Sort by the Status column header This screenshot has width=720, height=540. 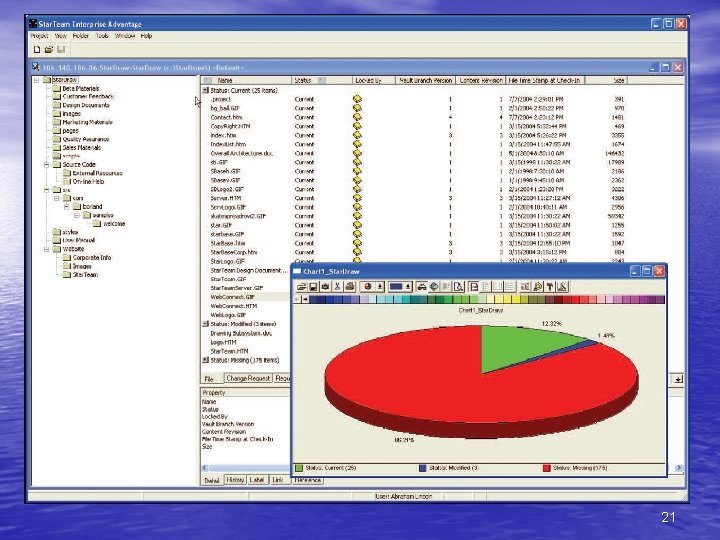(x=321, y=80)
